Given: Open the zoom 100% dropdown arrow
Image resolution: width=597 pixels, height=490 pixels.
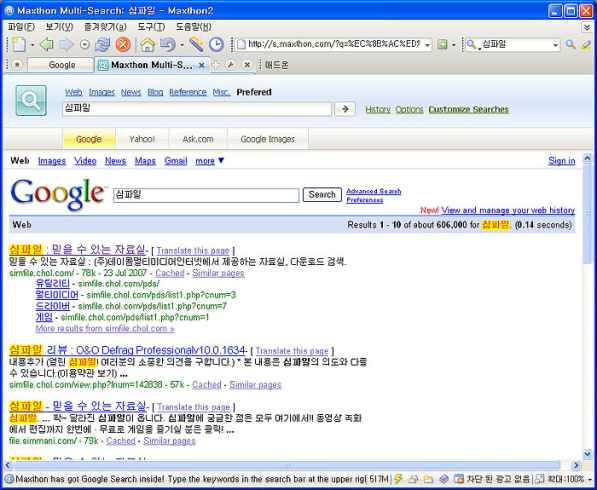Looking at the screenshot, I should pyautogui.click(x=590, y=479).
